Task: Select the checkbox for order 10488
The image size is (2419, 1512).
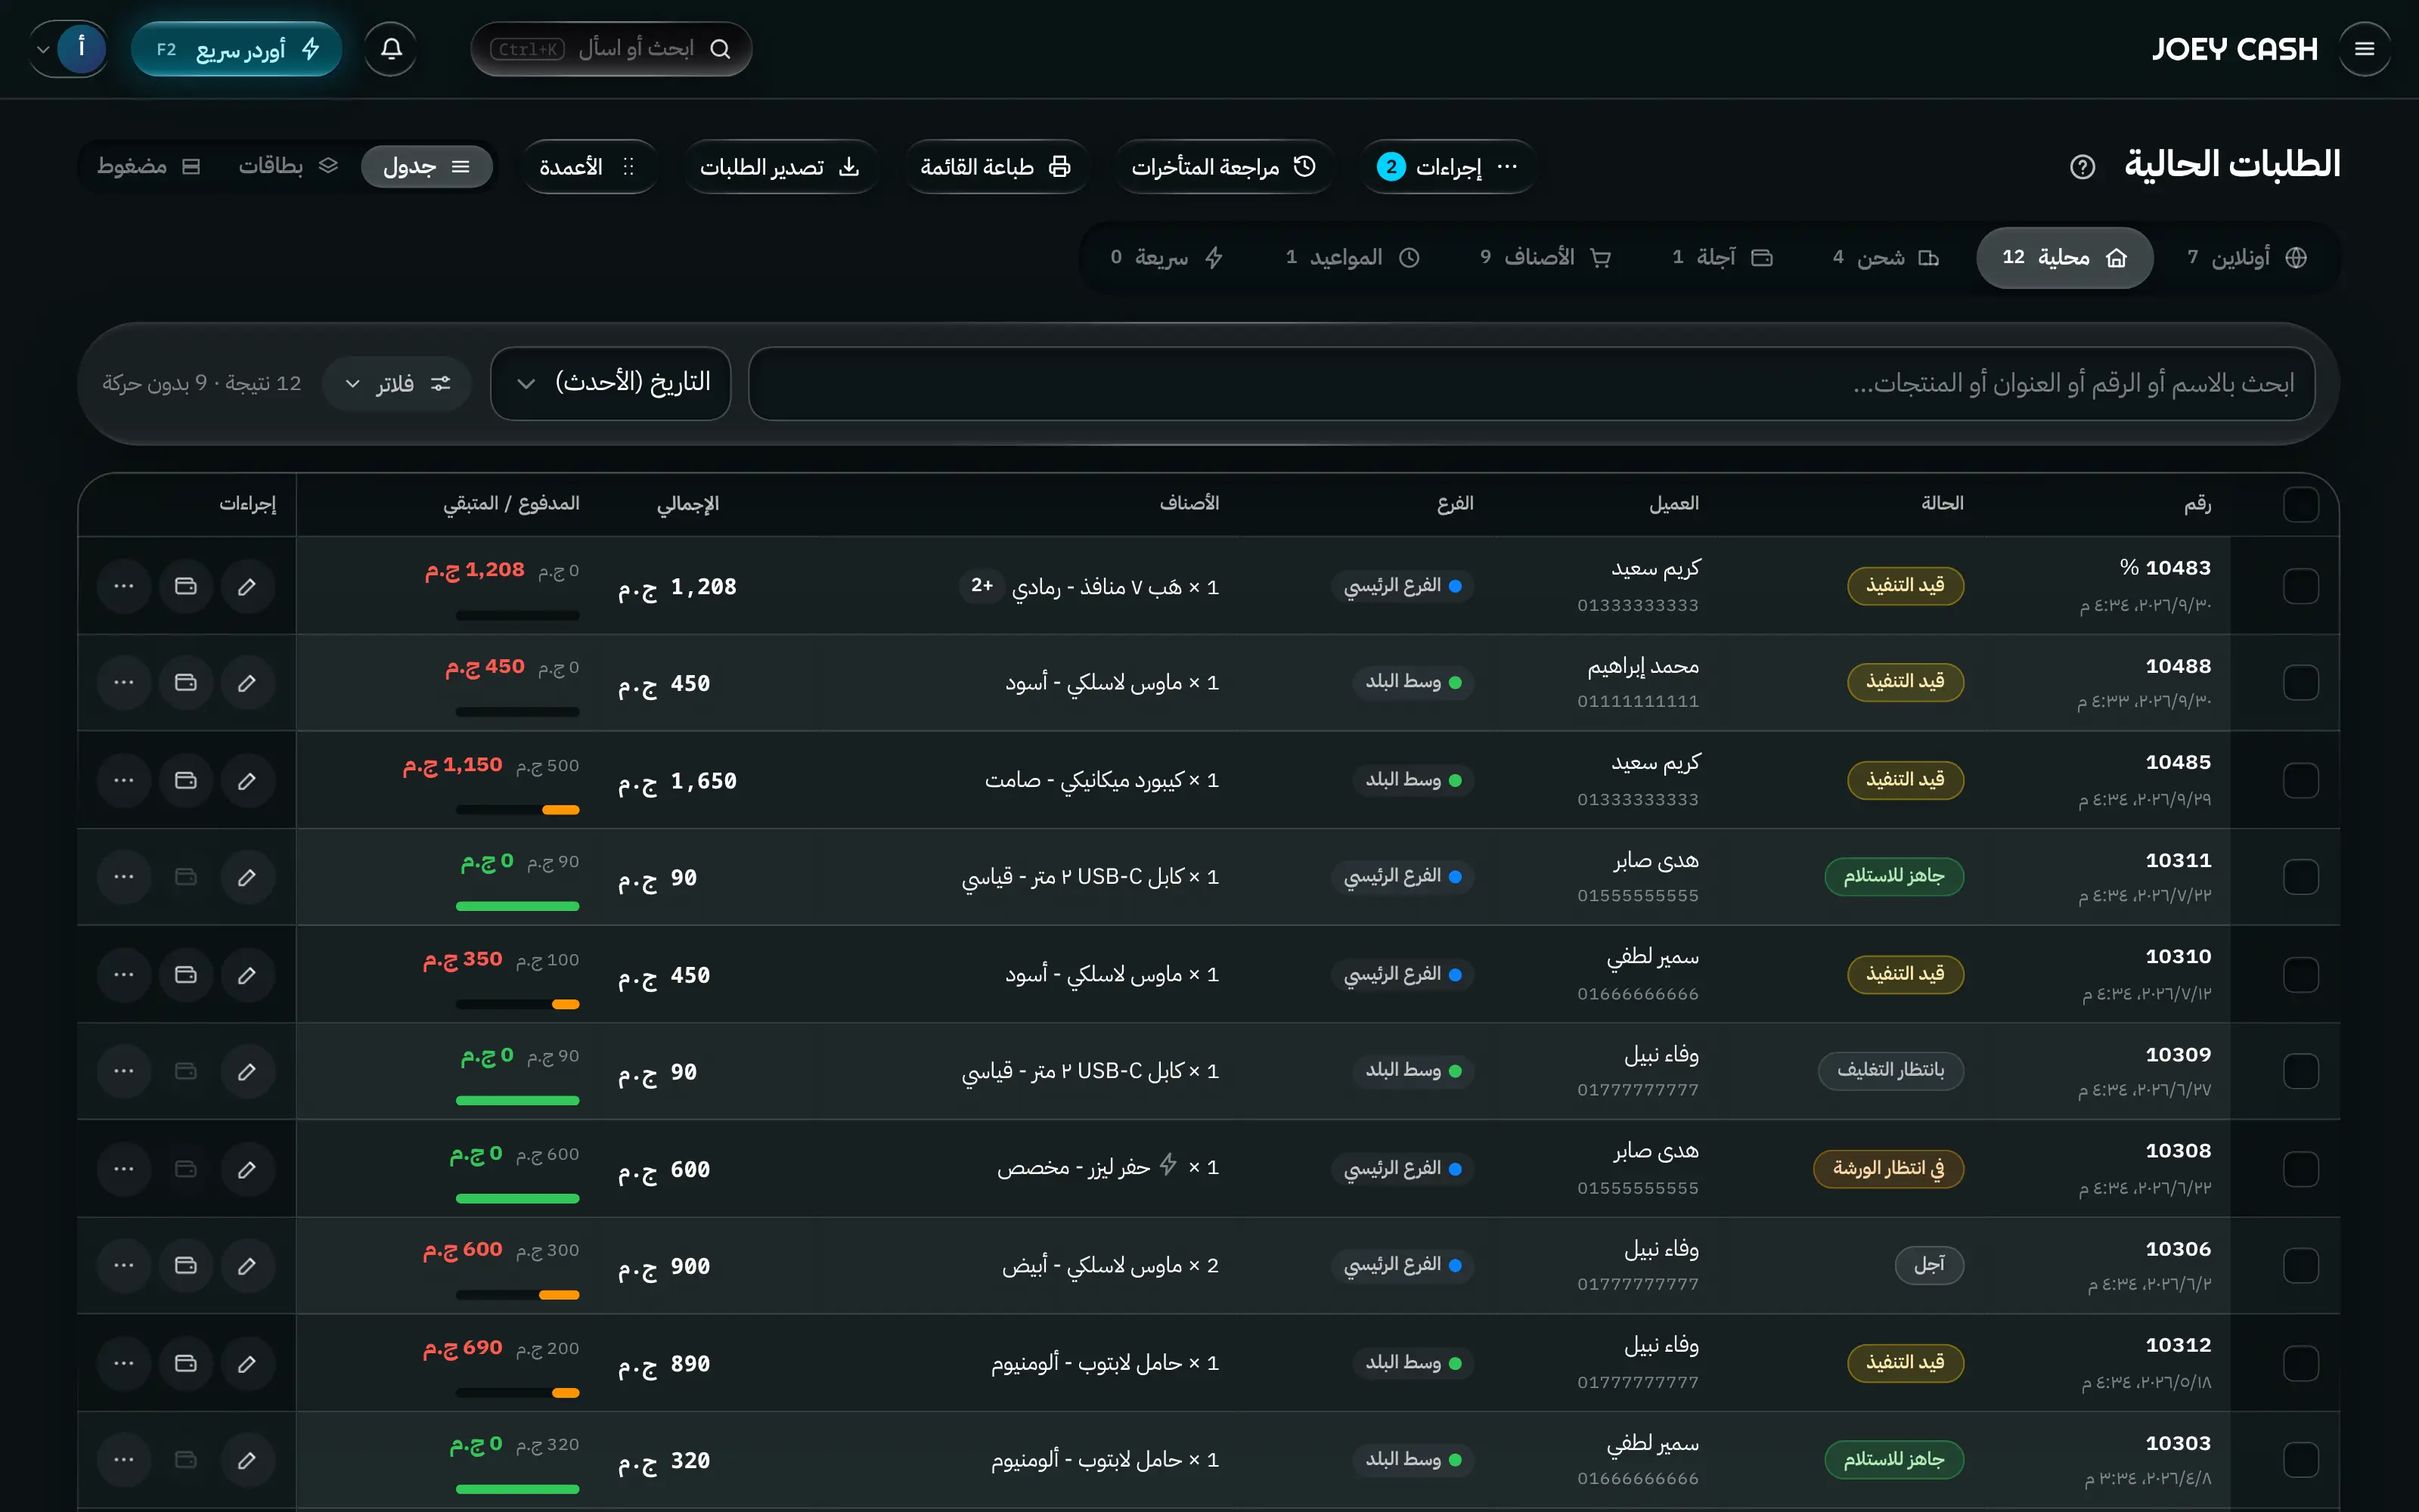Action: [2301, 683]
